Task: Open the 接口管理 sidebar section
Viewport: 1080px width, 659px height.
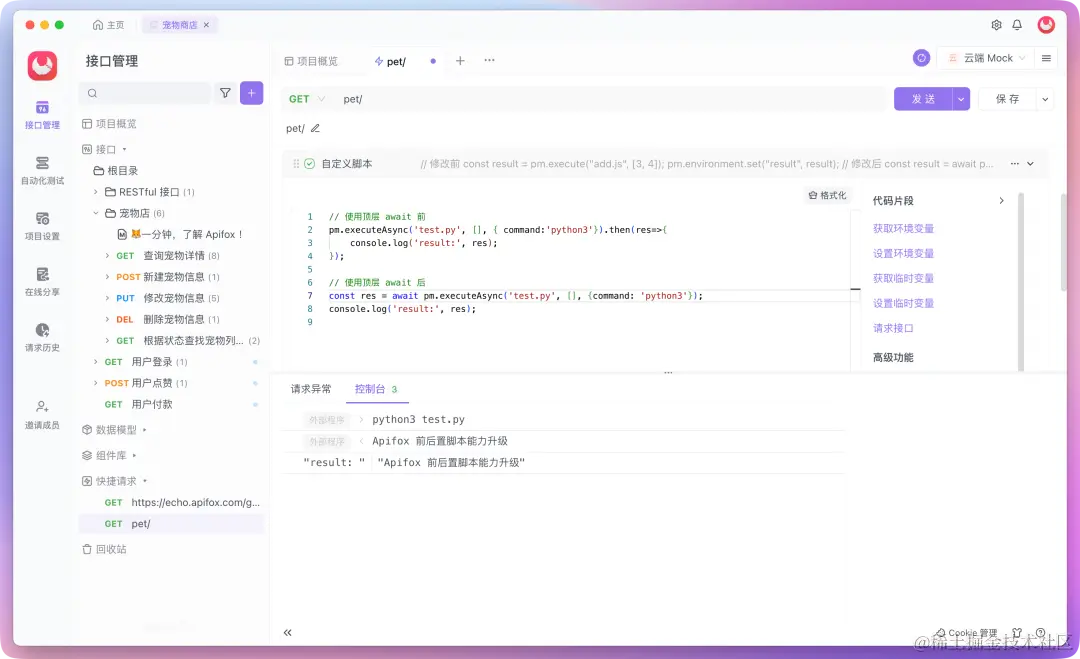Action: point(42,115)
